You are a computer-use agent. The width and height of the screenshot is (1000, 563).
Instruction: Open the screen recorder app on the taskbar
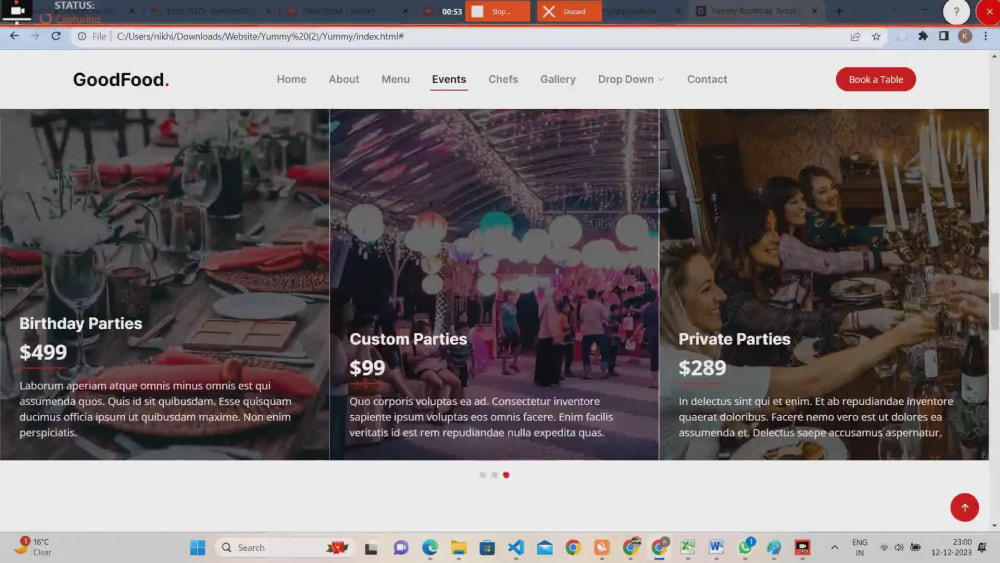[802, 547]
